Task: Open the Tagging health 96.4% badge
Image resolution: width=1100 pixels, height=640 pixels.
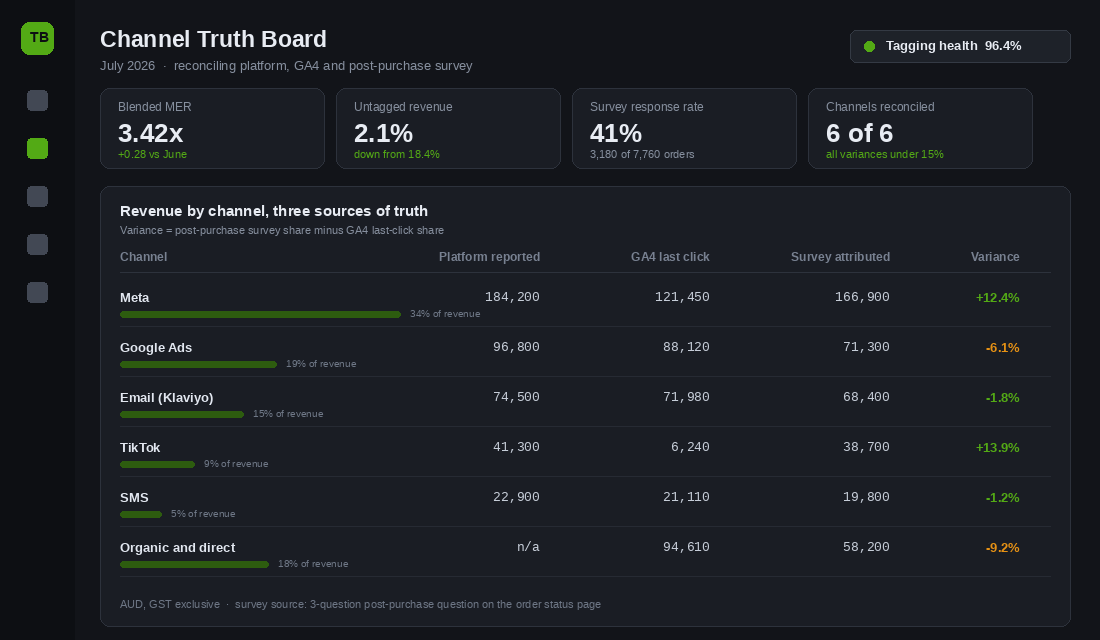Action: pyautogui.click(x=960, y=46)
